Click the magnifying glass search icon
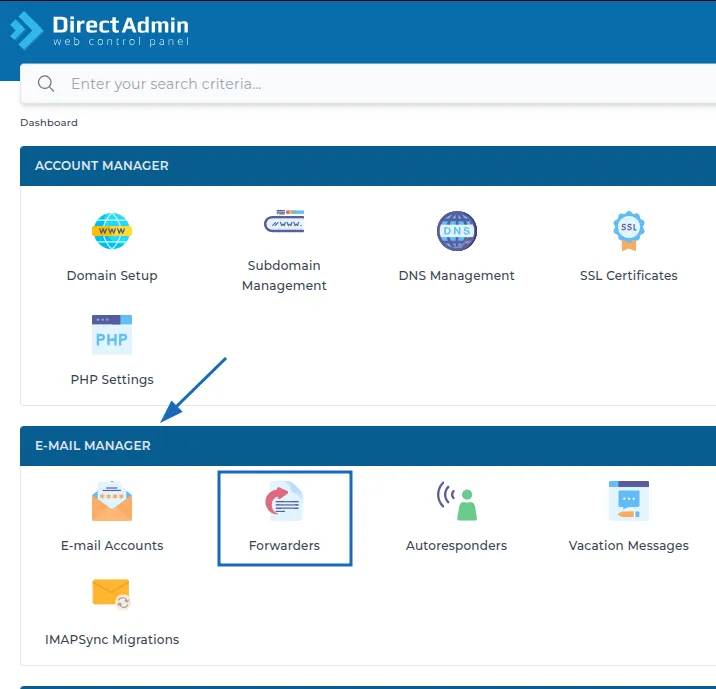 46,84
